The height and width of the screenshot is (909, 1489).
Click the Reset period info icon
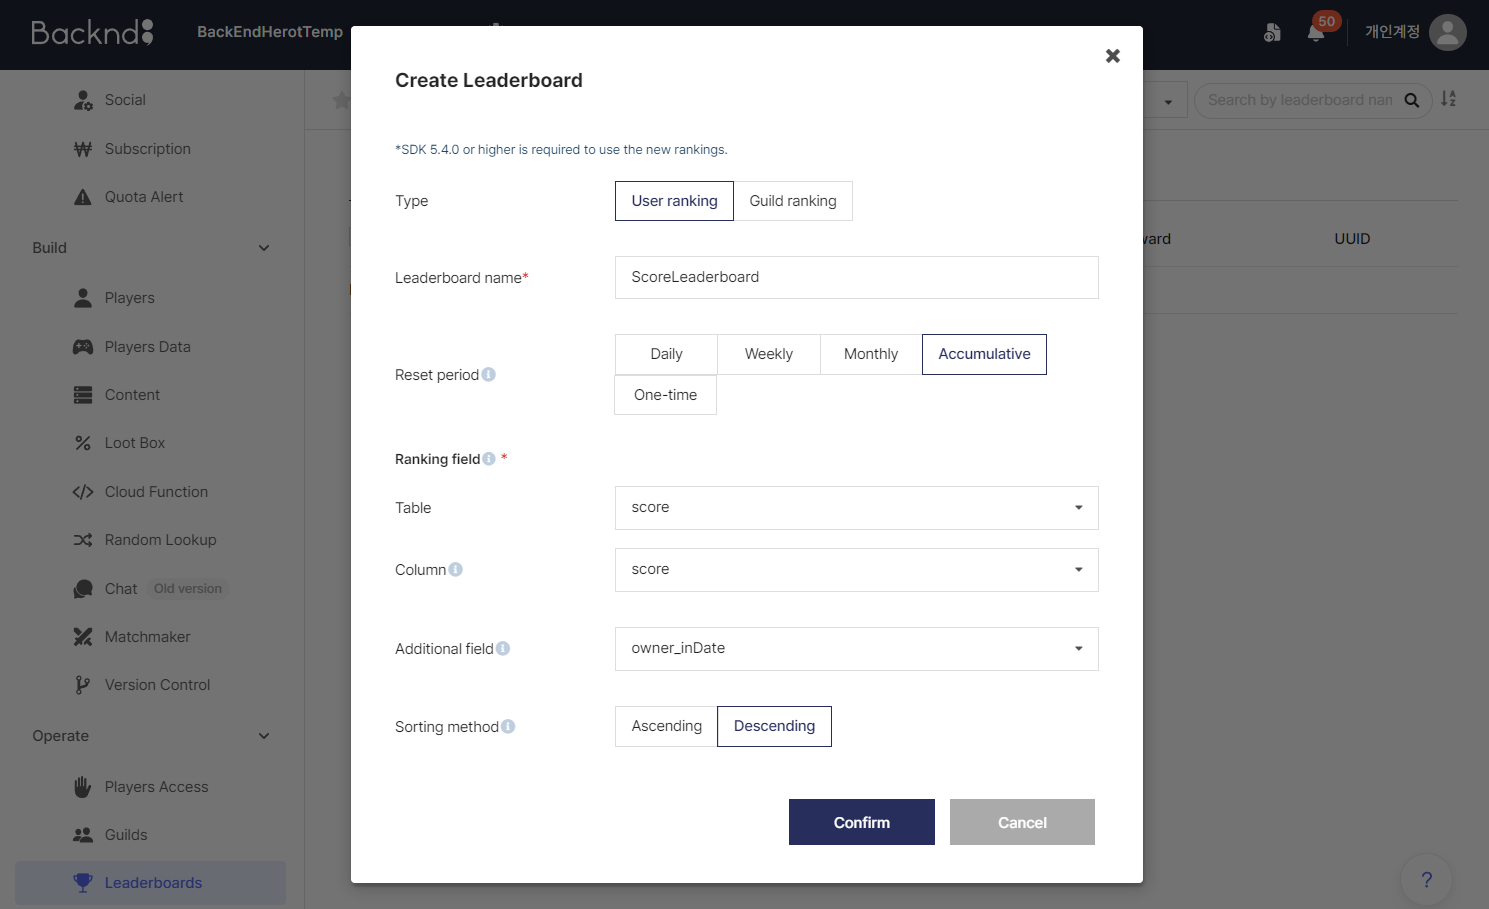pos(489,375)
